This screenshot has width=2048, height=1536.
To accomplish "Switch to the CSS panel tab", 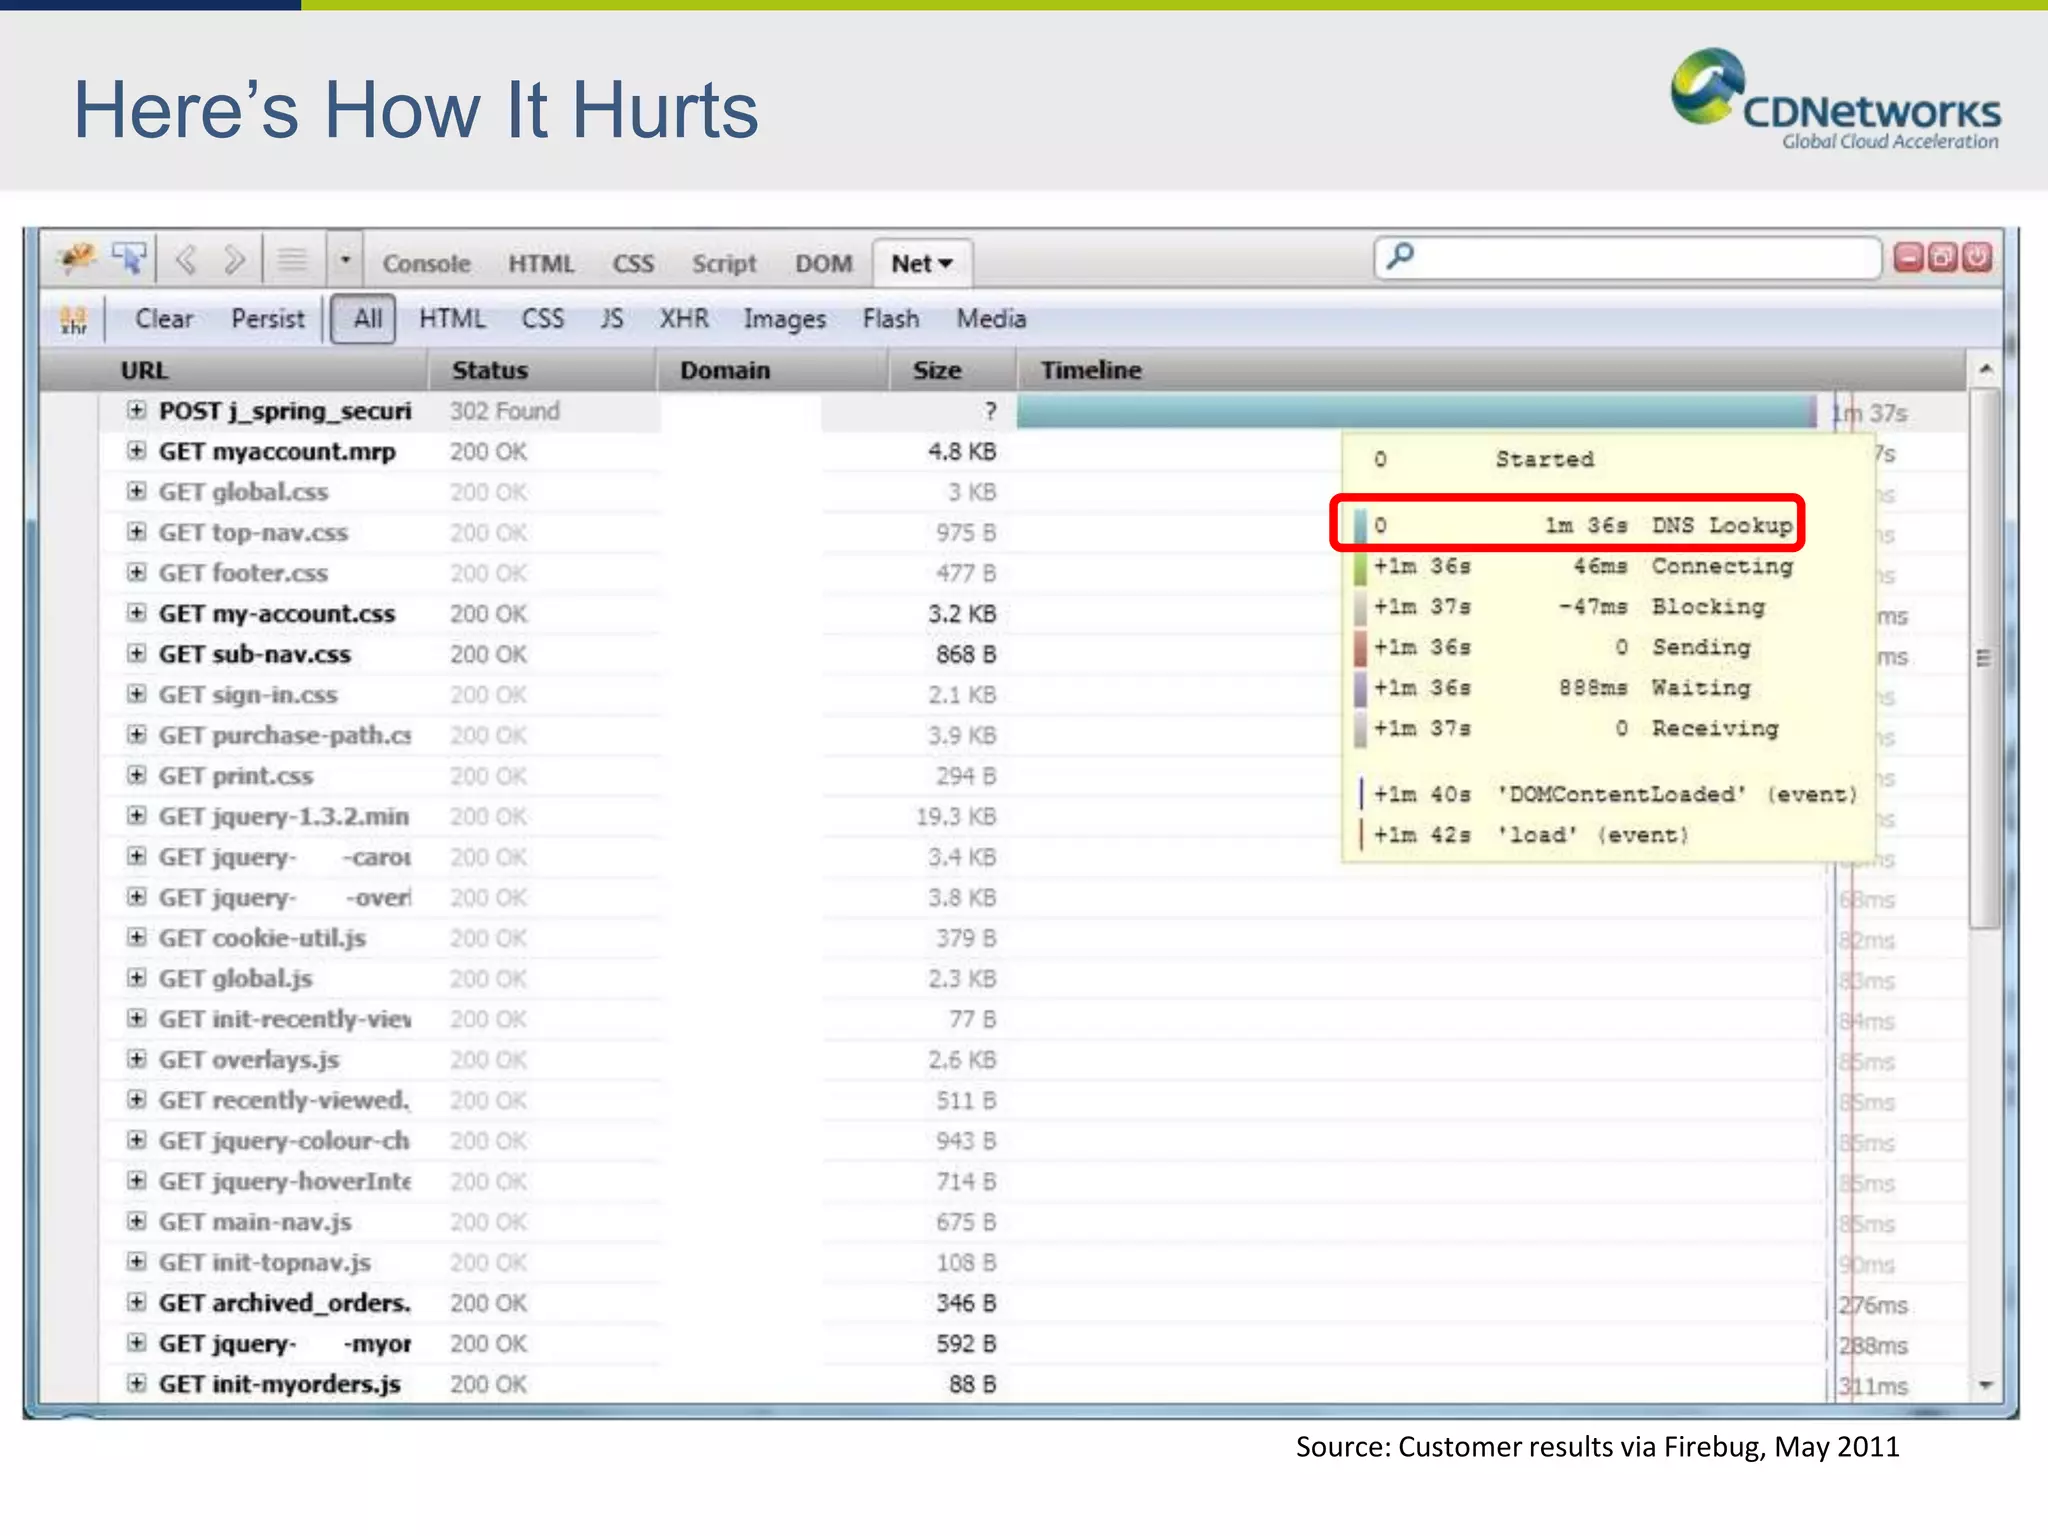I will click(x=633, y=264).
